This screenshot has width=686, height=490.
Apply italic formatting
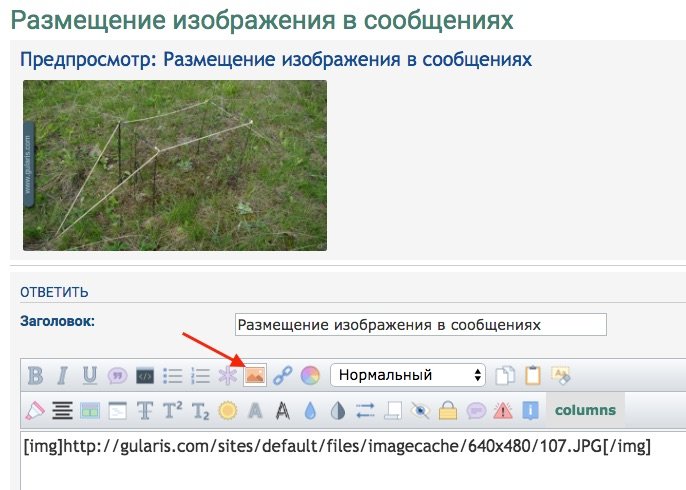(x=62, y=376)
